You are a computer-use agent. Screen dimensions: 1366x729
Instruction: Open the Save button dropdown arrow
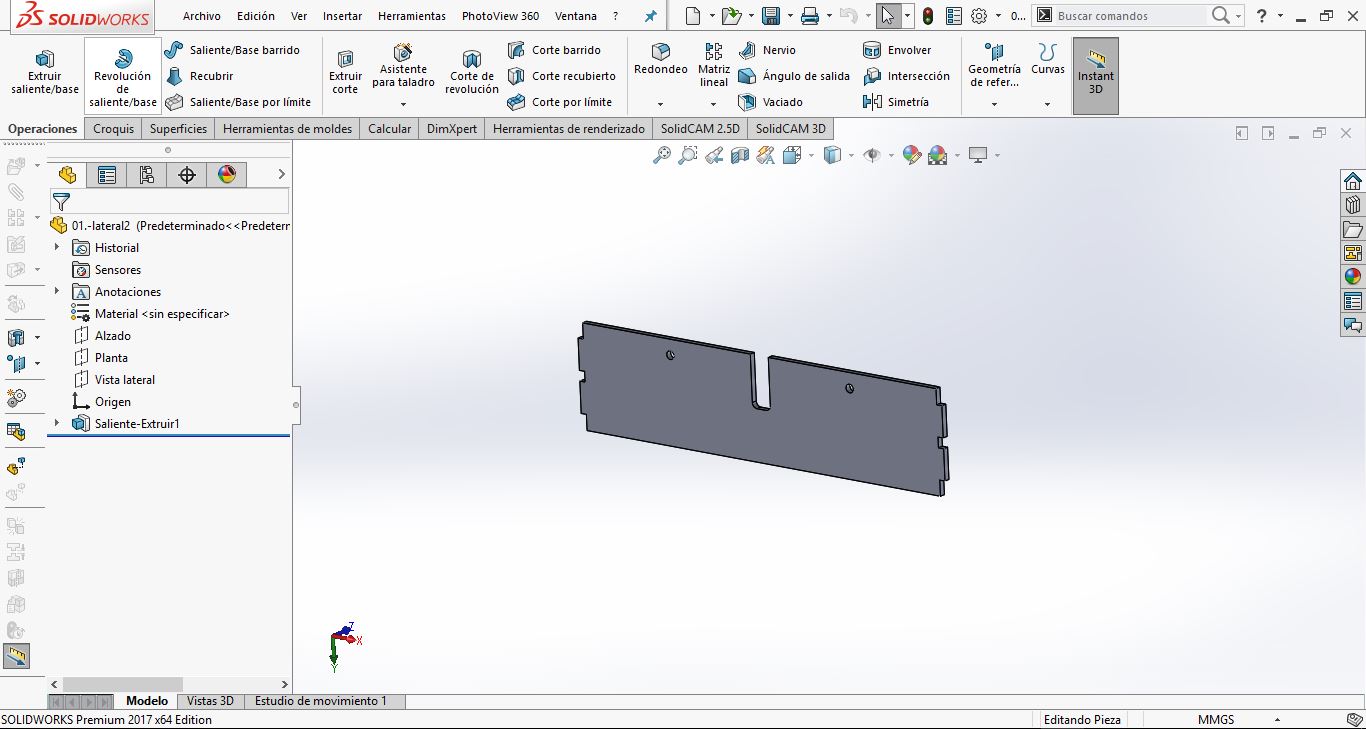click(789, 16)
